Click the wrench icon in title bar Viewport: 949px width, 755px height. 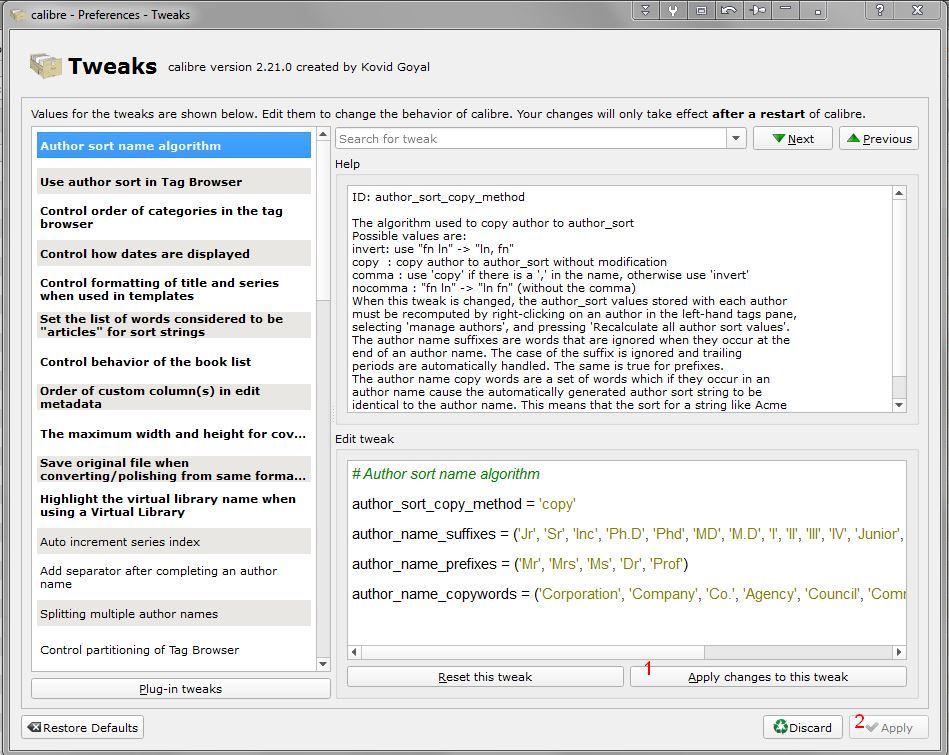tap(673, 10)
